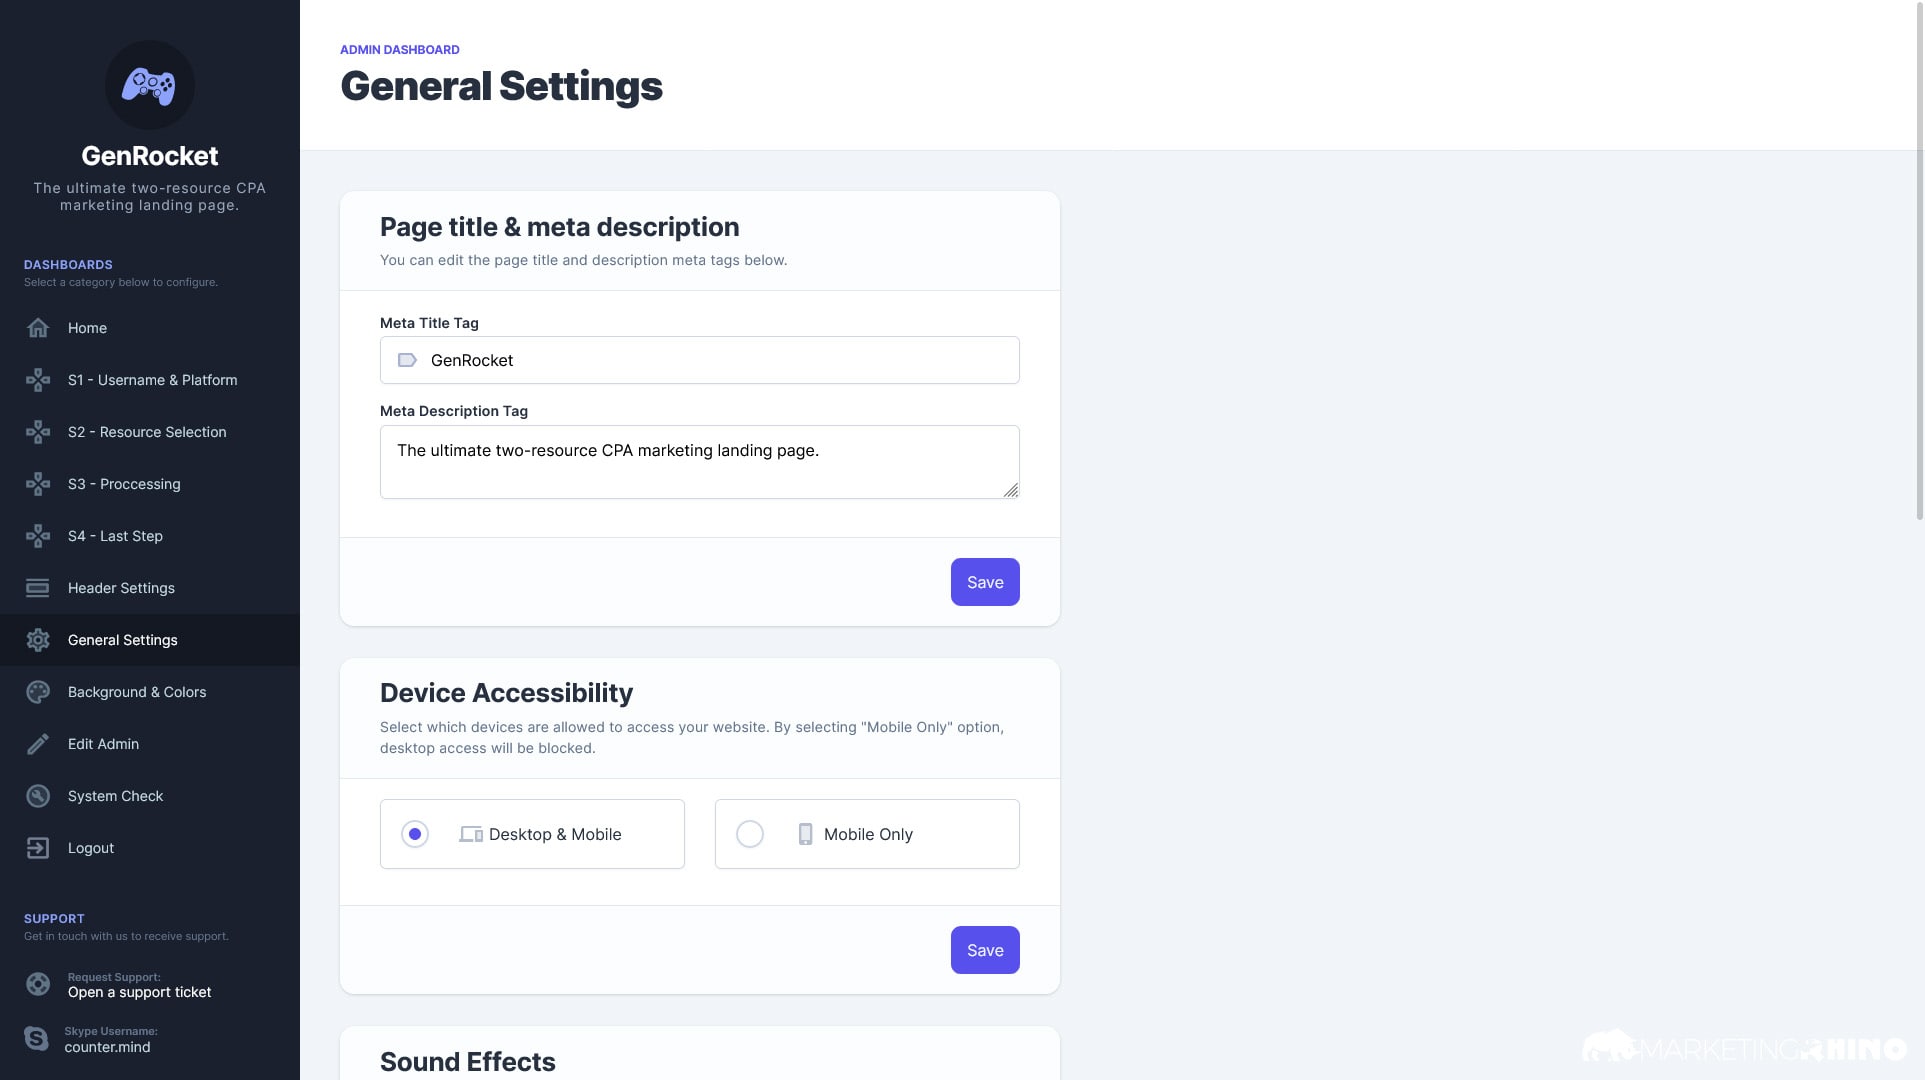Viewport: 1925px width, 1080px height.
Task: Click the Skype username icon
Action: [37, 1039]
